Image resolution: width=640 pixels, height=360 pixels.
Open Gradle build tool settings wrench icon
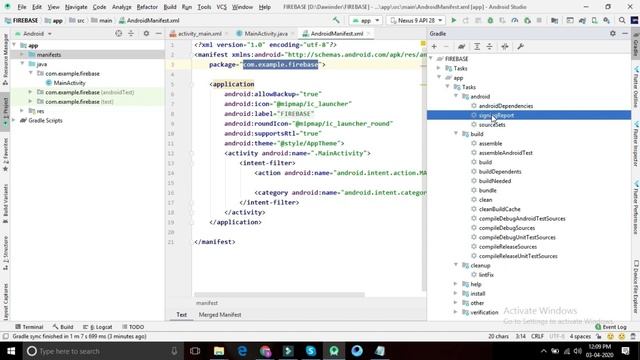[x=520, y=47]
